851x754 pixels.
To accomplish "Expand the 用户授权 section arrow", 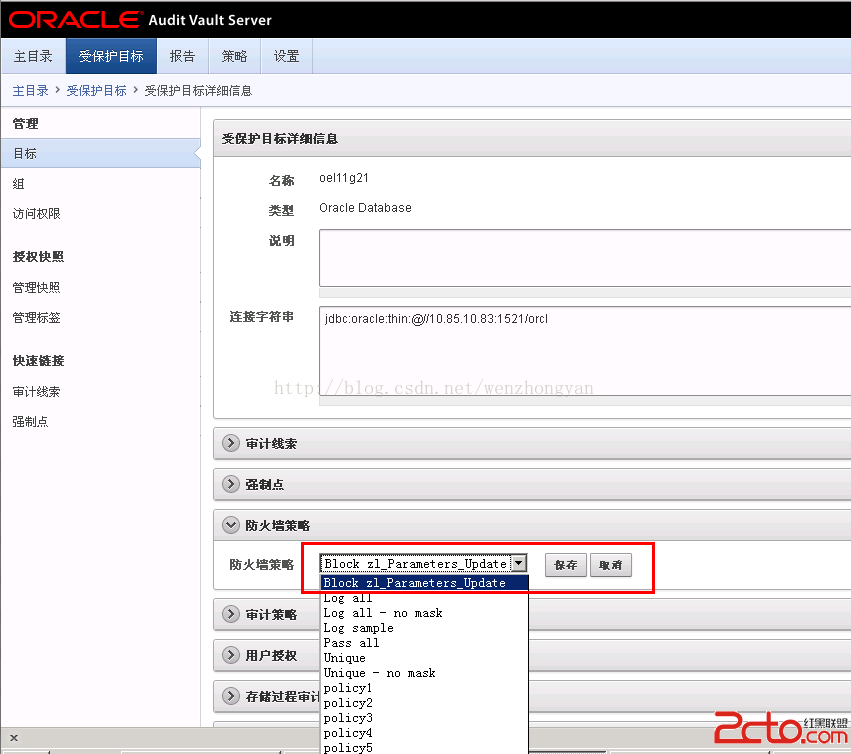I will point(231,655).
